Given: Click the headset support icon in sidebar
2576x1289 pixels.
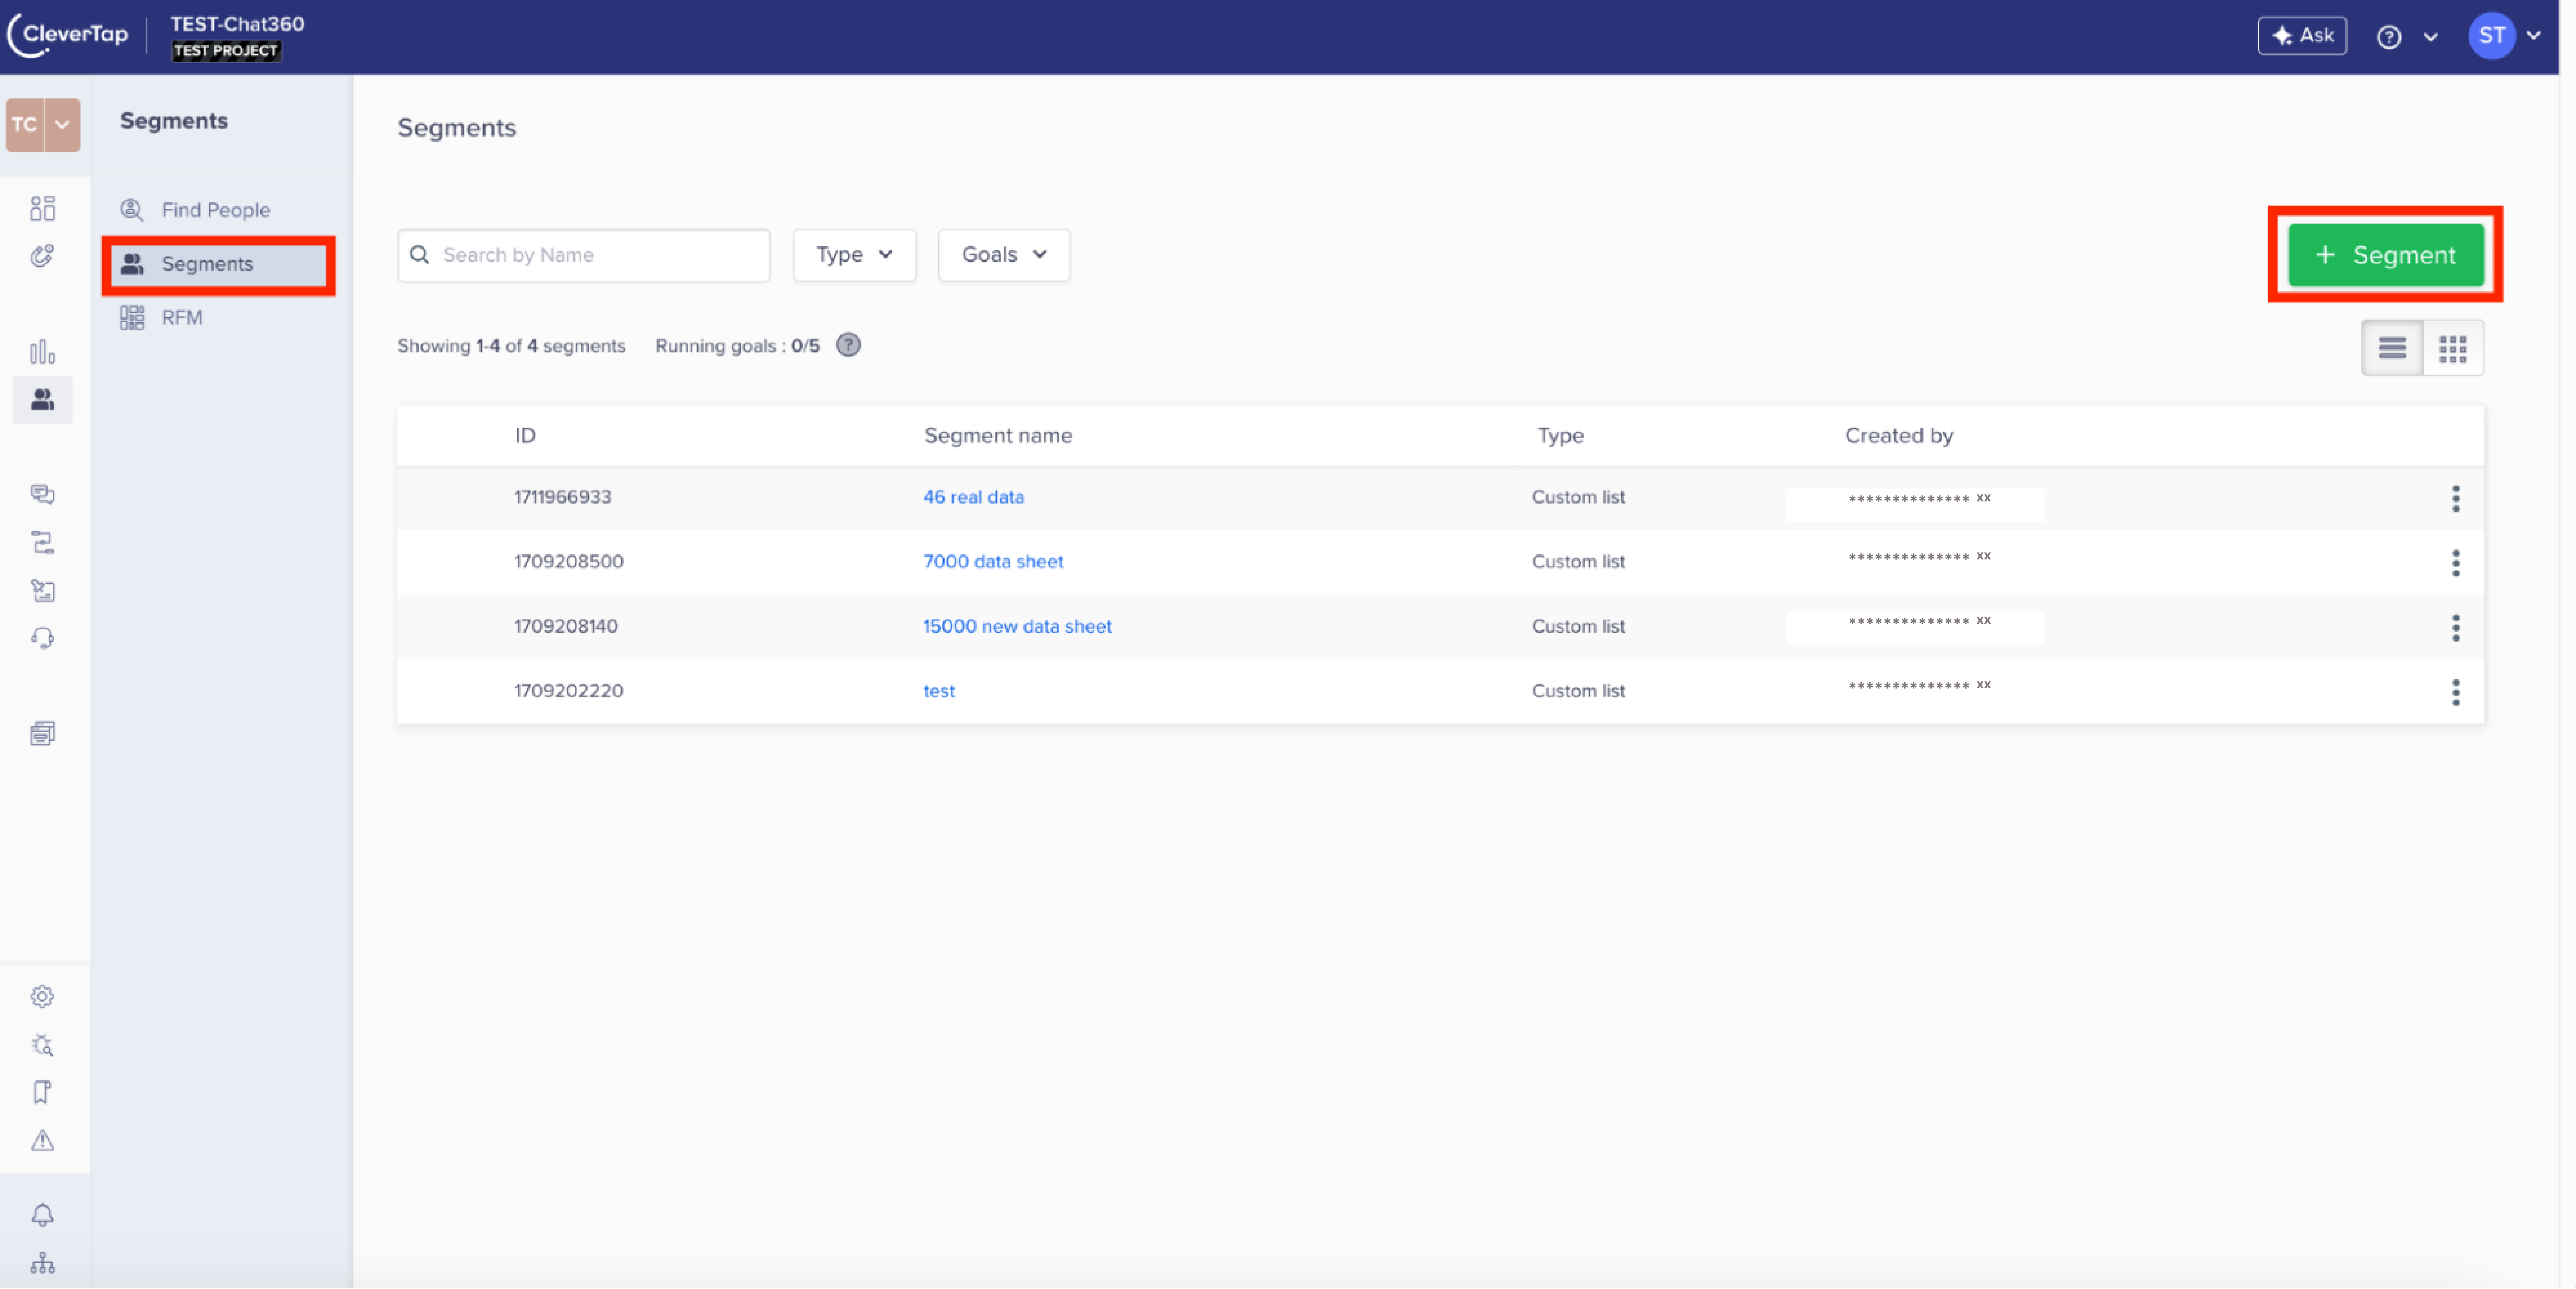Looking at the screenshot, I should click(x=42, y=638).
